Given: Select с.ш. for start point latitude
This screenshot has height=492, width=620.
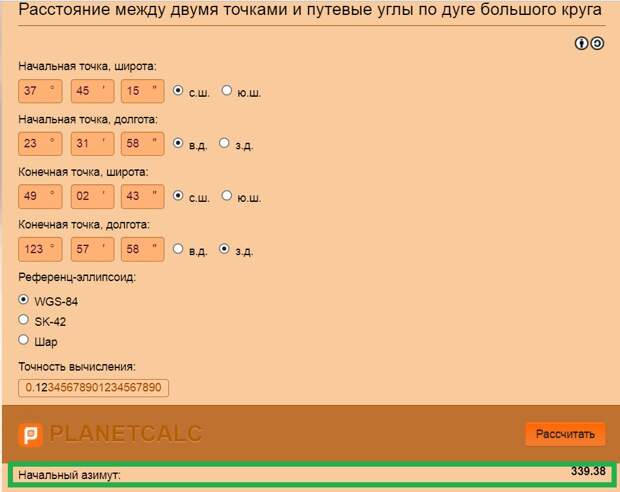Looking at the screenshot, I should tap(178, 91).
